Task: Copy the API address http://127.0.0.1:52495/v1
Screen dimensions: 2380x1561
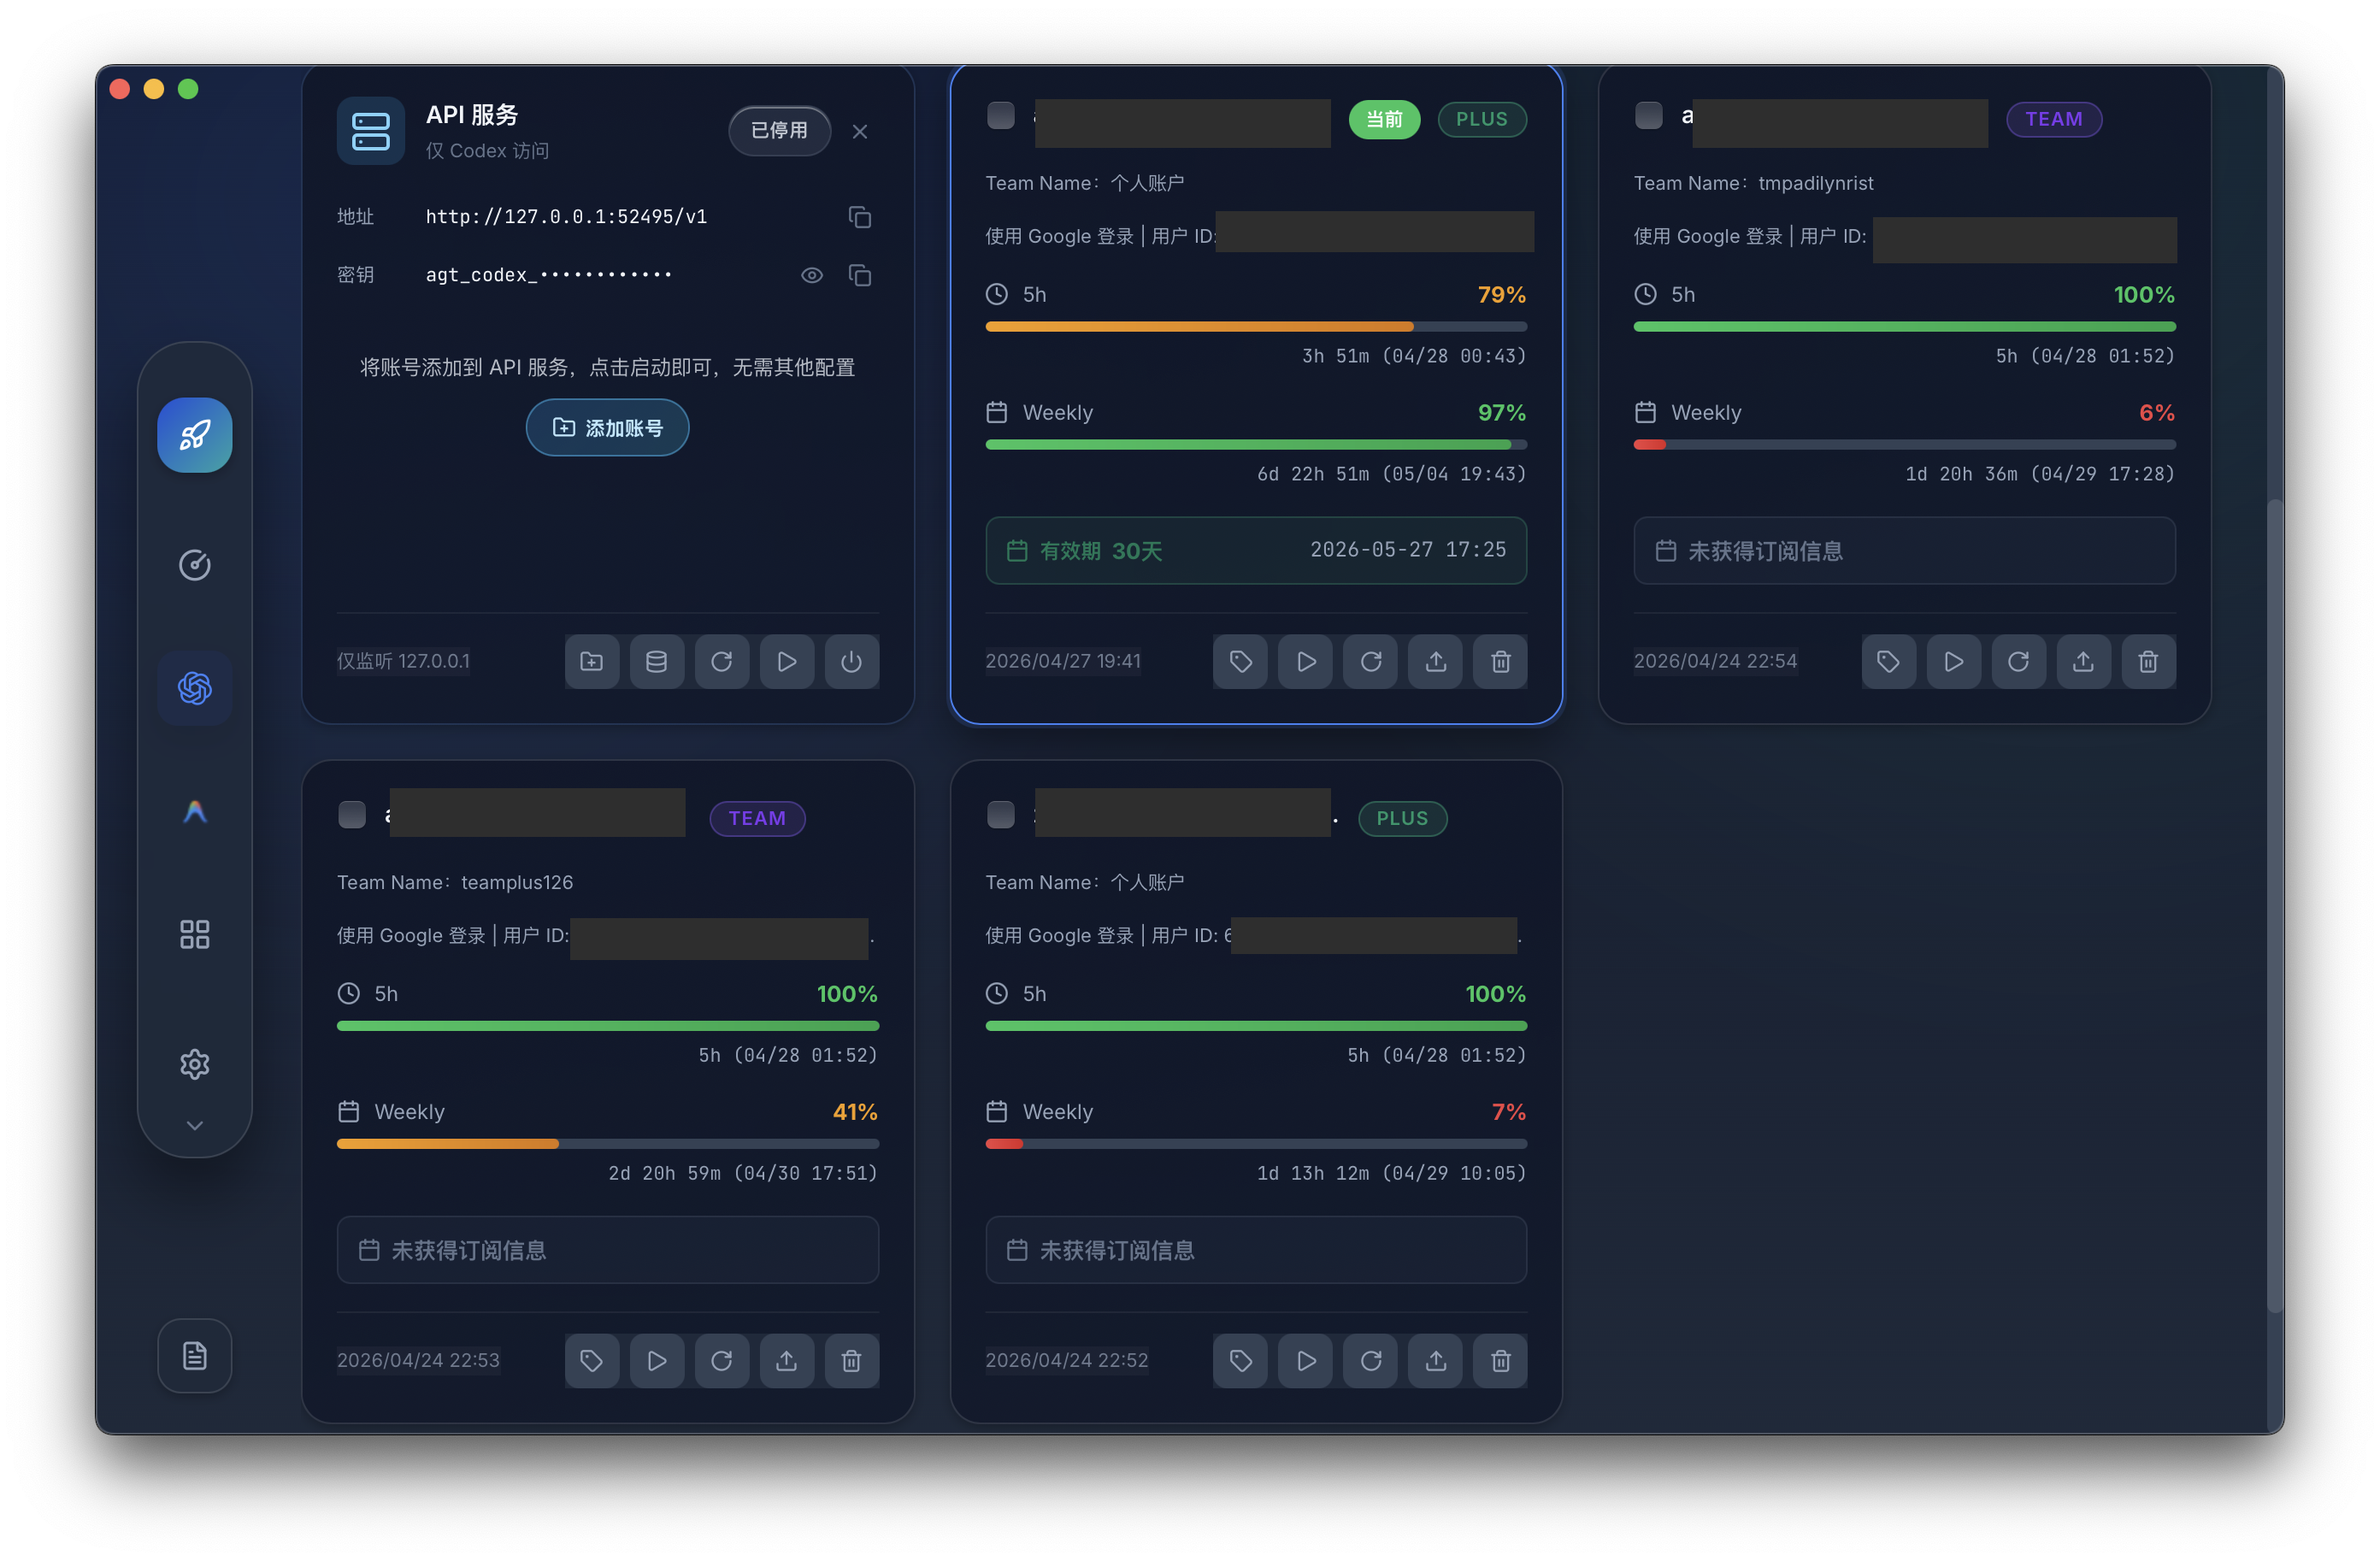Action: [859, 217]
